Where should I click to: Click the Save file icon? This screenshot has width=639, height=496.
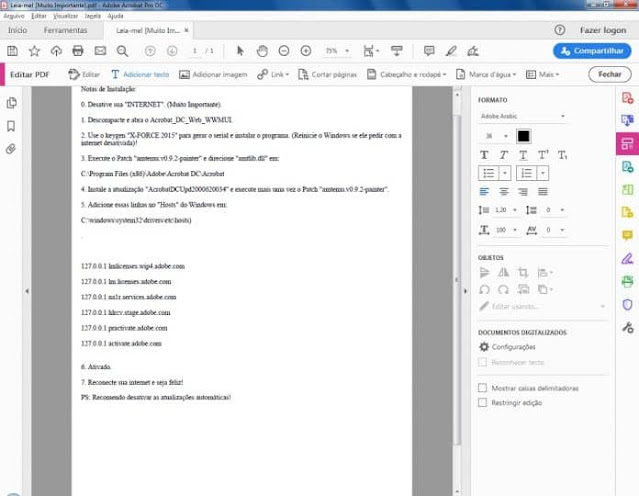(12, 51)
